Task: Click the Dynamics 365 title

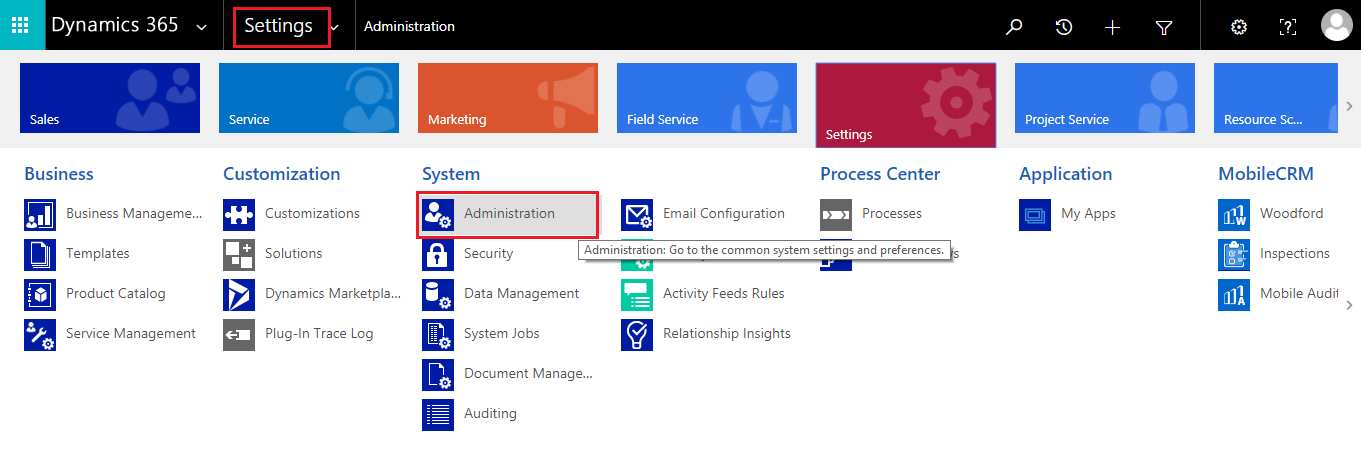Action: point(115,25)
